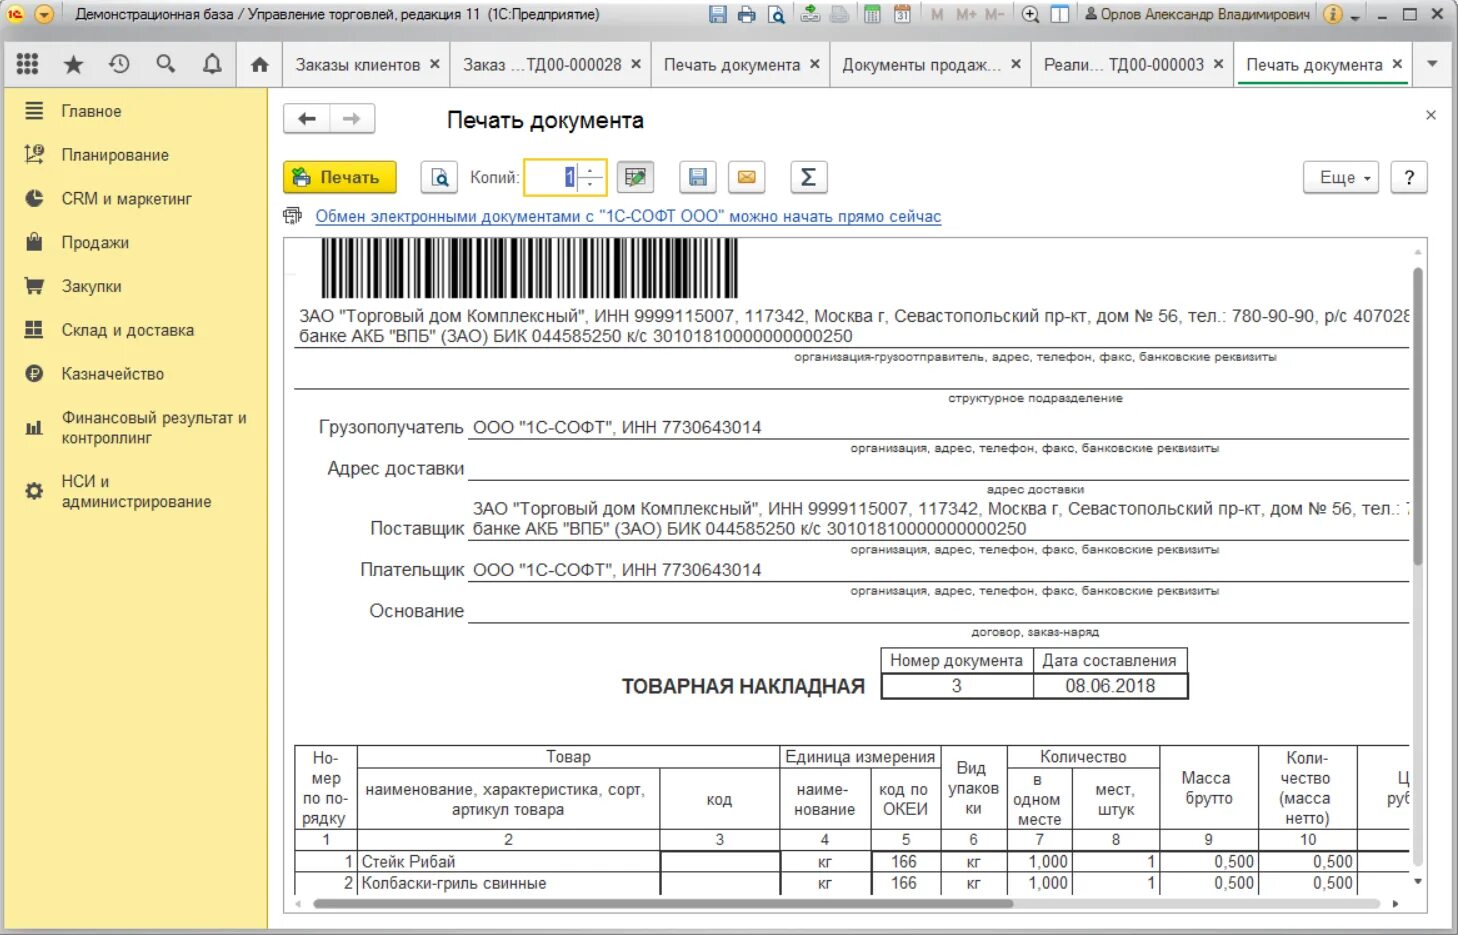Click the print preview button beside Печать
The image size is (1458, 935).
439,177
